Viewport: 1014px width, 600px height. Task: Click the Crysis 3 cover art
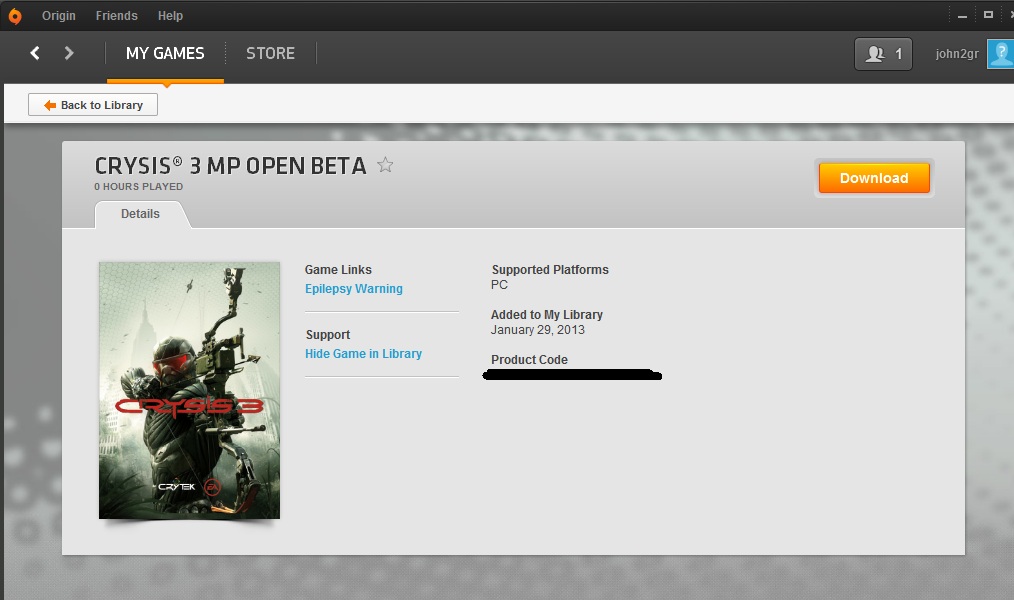[x=189, y=390]
